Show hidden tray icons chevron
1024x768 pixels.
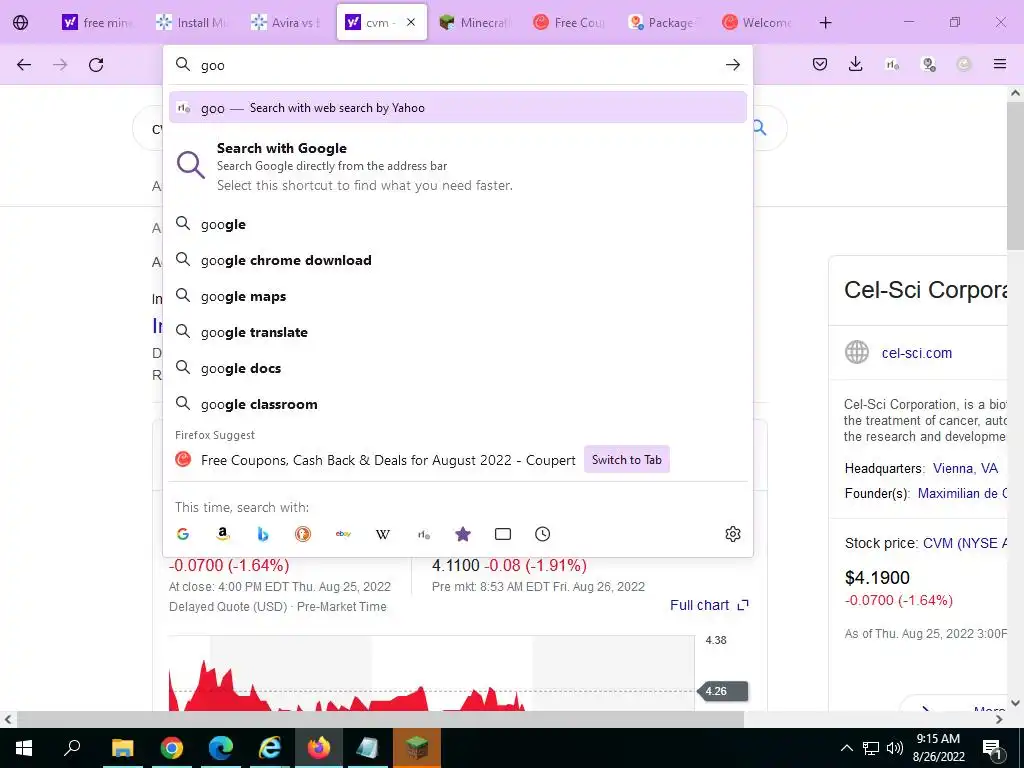(x=846, y=748)
